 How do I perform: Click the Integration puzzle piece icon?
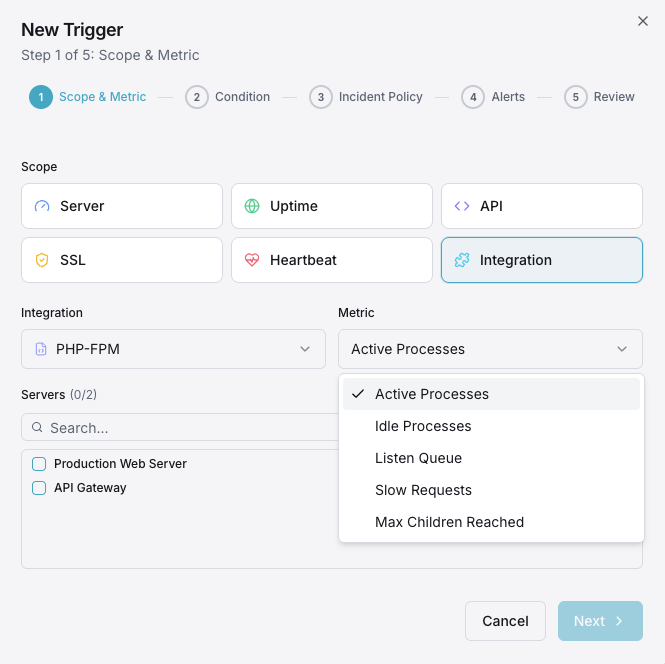pyautogui.click(x=462, y=260)
